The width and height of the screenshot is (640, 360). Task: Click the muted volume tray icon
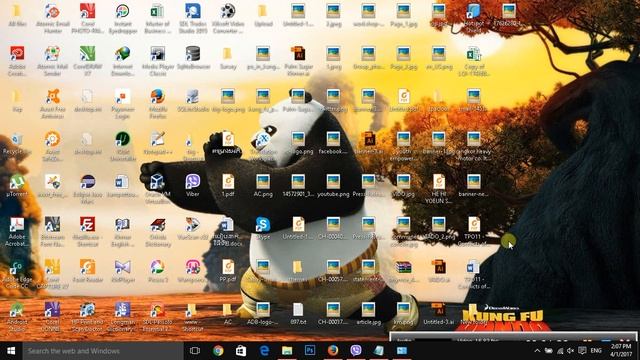tap(571, 351)
